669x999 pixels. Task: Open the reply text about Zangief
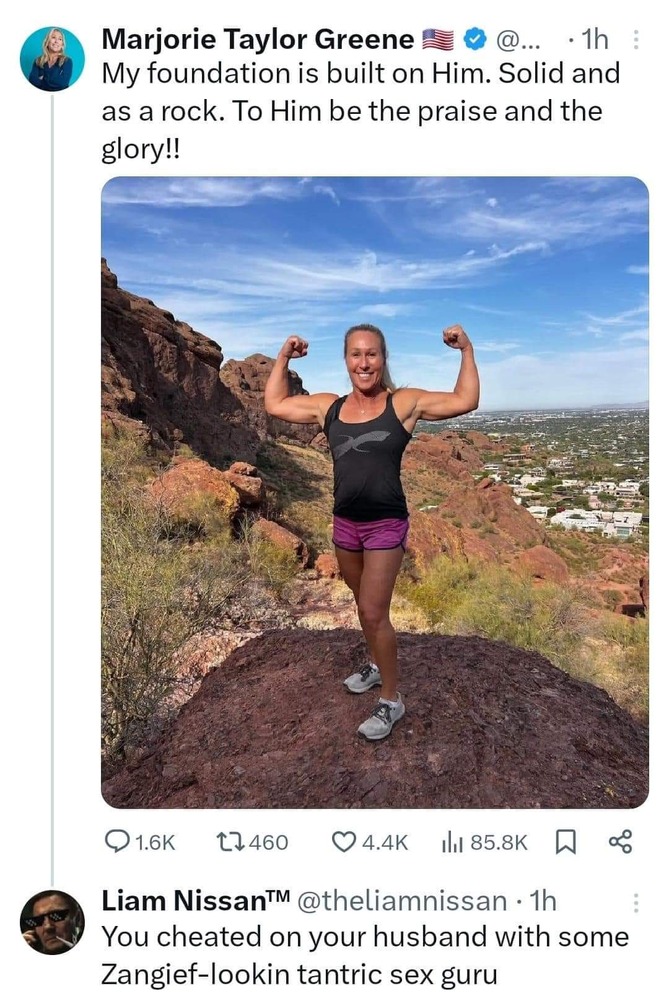(x=365, y=956)
